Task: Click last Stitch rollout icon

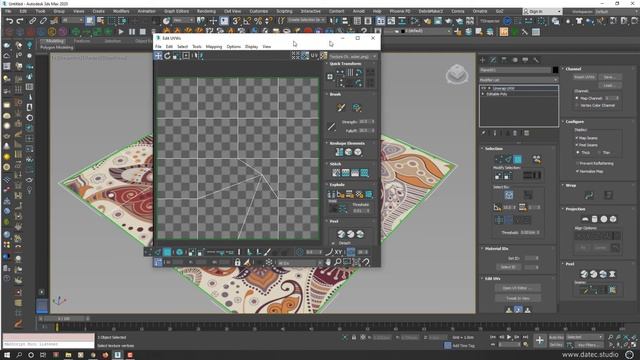Action: point(364,173)
